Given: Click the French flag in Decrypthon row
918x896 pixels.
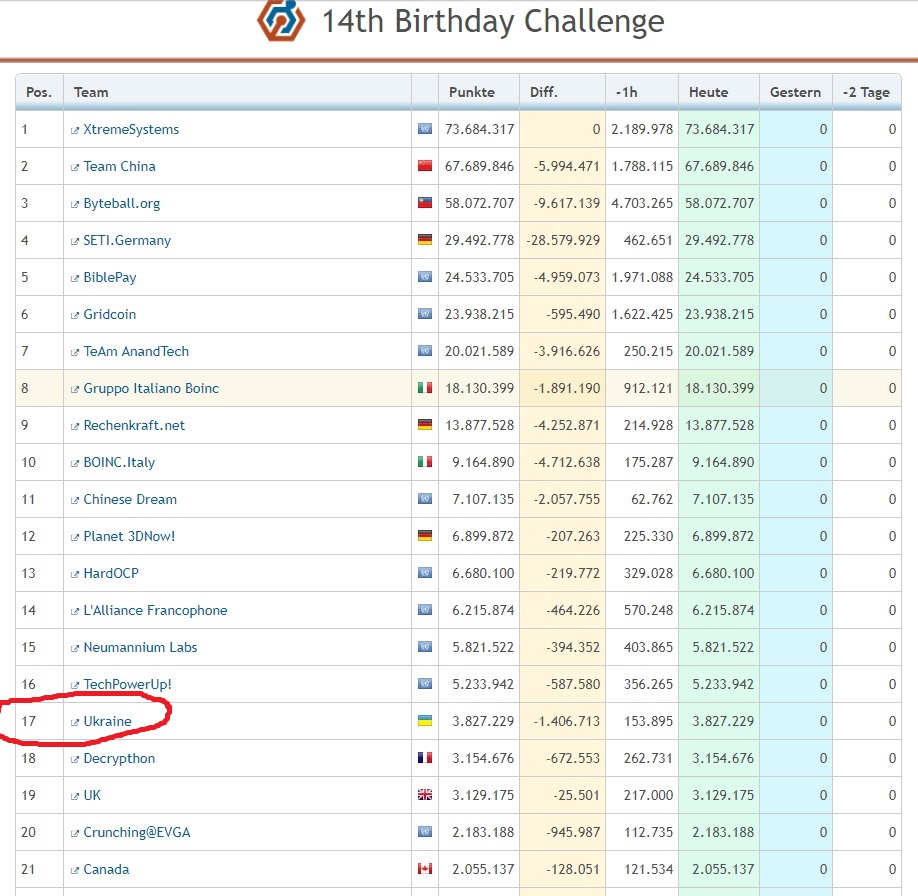Looking at the screenshot, I should (x=425, y=758).
